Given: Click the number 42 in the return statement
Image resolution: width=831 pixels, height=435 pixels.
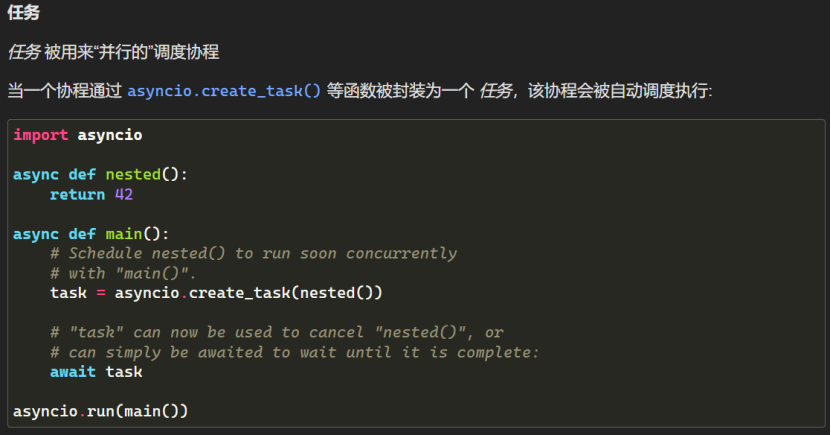Looking at the screenshot, I should point(124,194).
